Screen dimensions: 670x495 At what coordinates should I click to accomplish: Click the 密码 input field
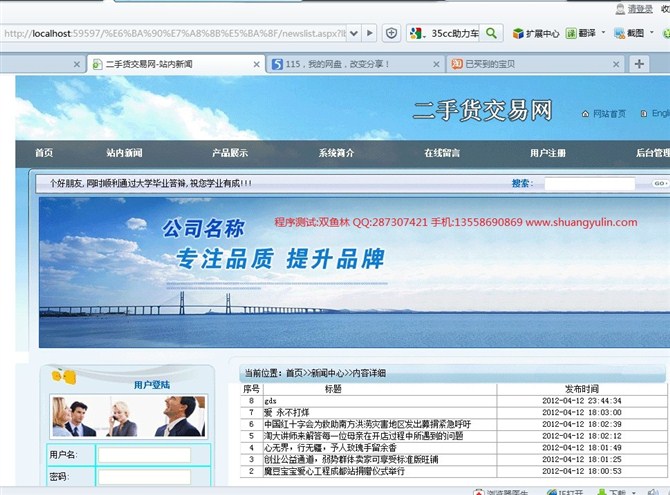pos(144,477)
